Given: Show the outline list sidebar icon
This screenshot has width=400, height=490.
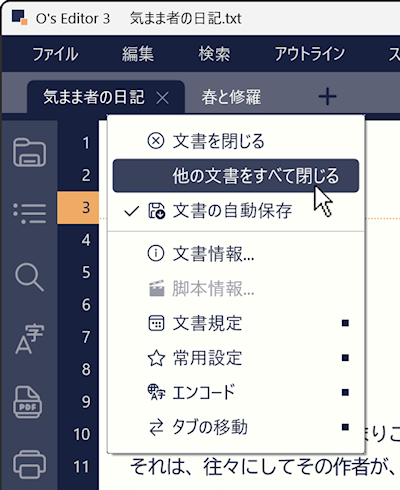Looking at the screenshot, I should click(x=29, y=213).
